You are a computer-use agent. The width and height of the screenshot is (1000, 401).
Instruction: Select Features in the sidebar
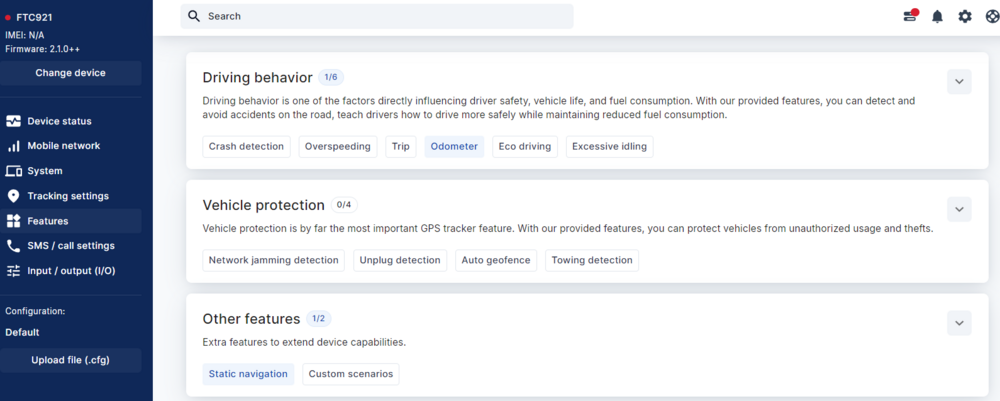[47, 221]
